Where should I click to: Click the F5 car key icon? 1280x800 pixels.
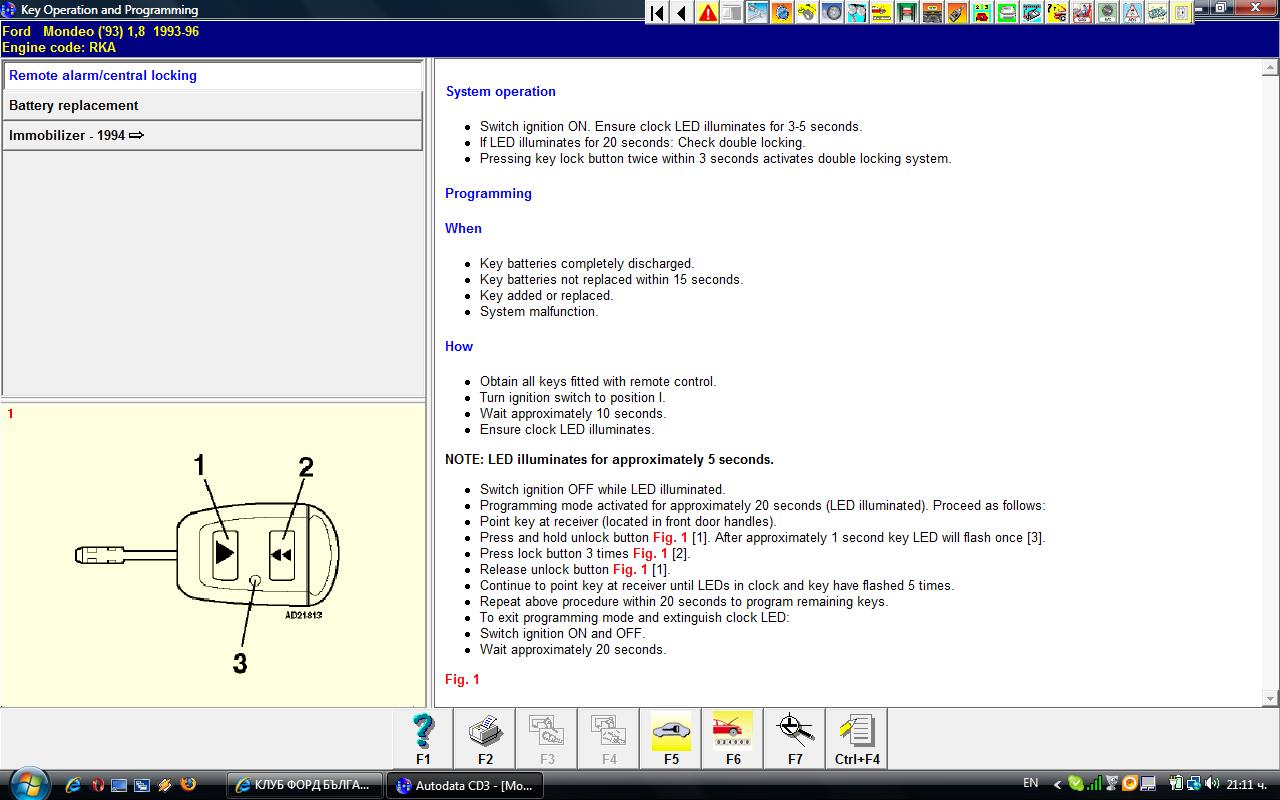pos(671,739)
